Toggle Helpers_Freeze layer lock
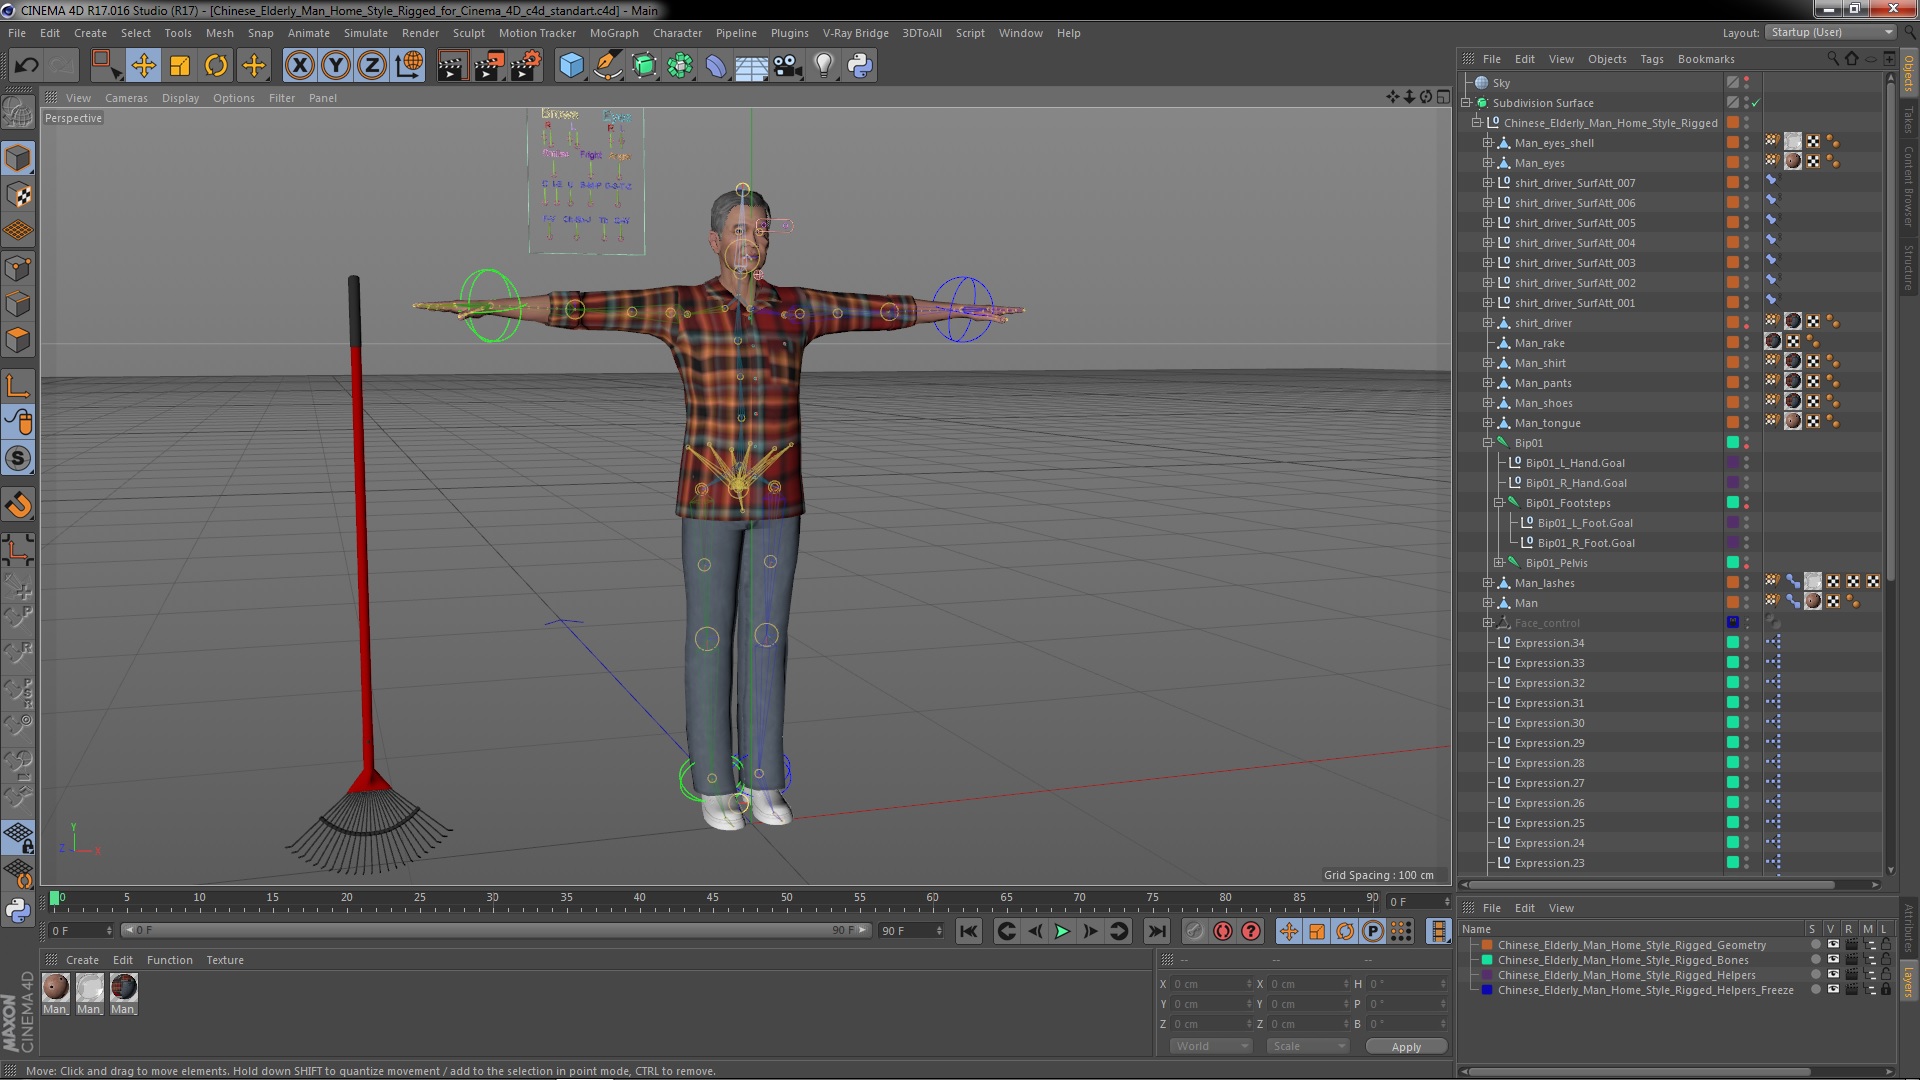The width and height of the screenshot is (1920, 1080). [x=1886, y=990]
